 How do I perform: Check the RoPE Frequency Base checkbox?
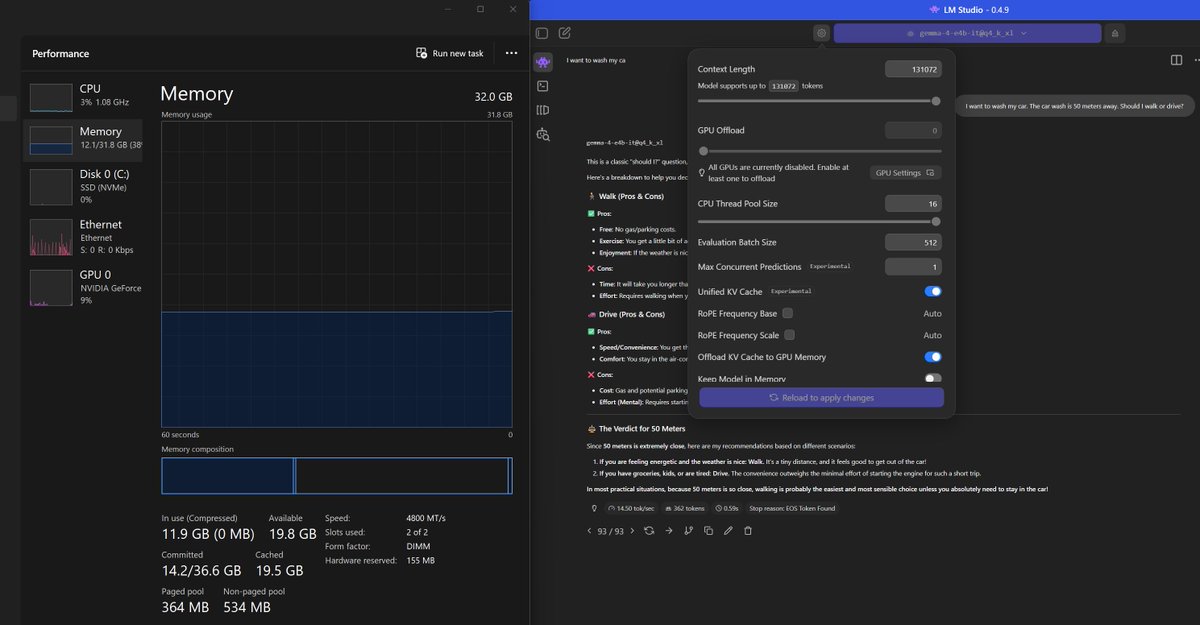(788, 313)
